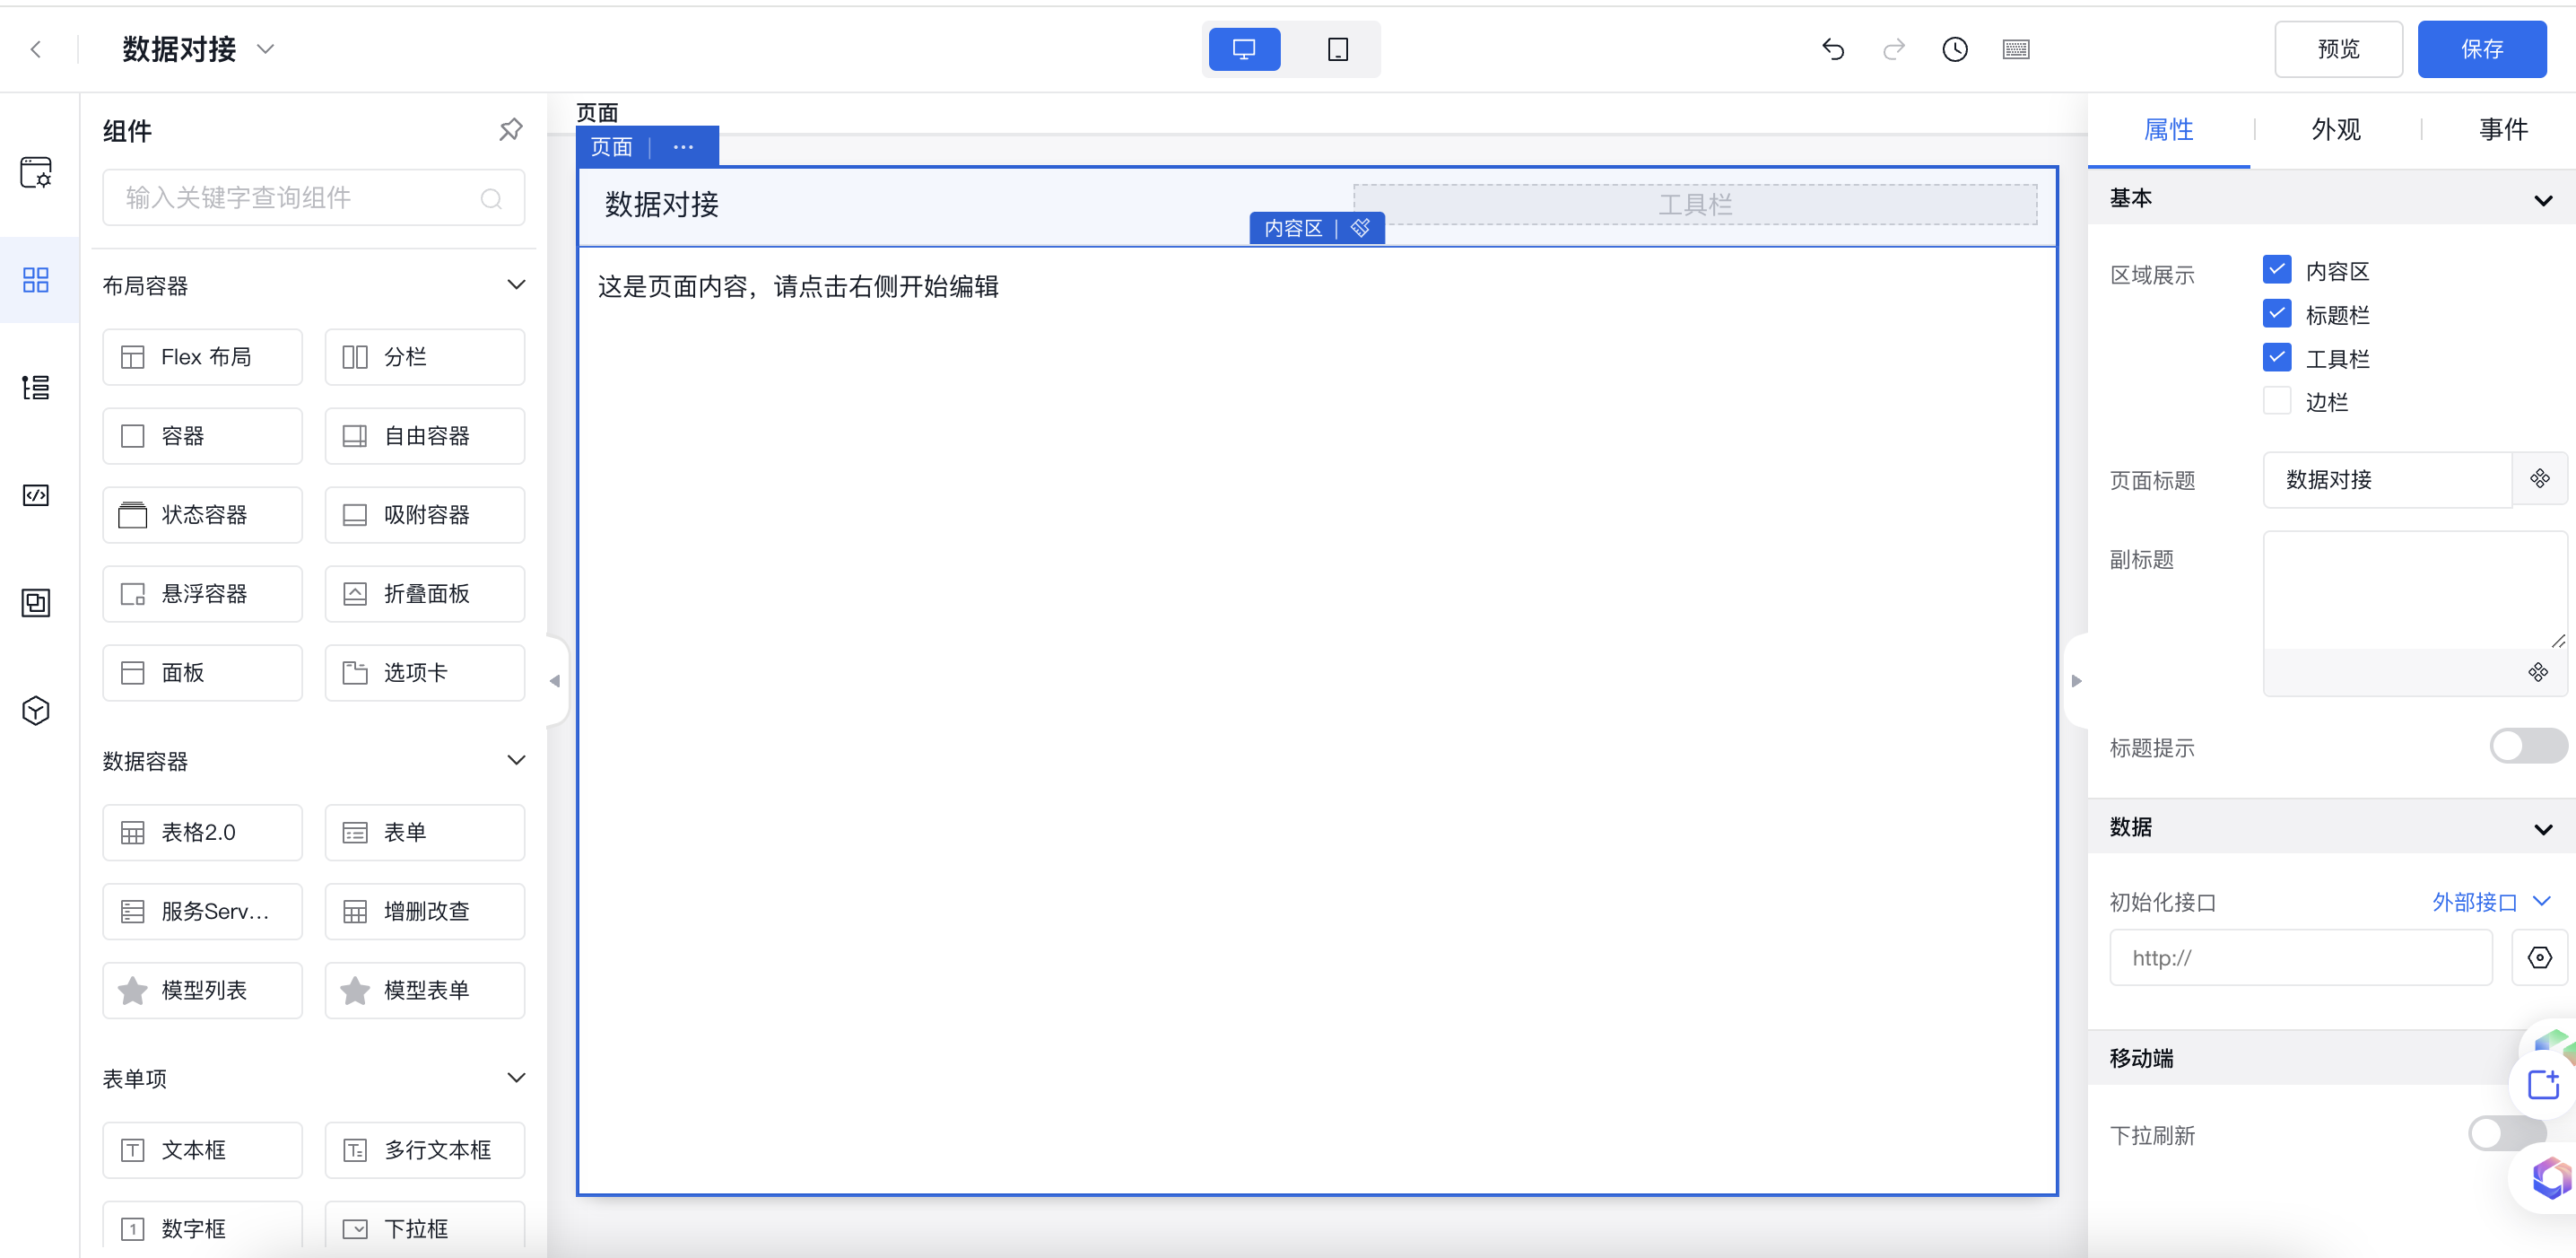This screenshot has height=1258, width=2576.
Task: Click the 预览 button
Action: pyautogui.click(x=2338, y=49)
